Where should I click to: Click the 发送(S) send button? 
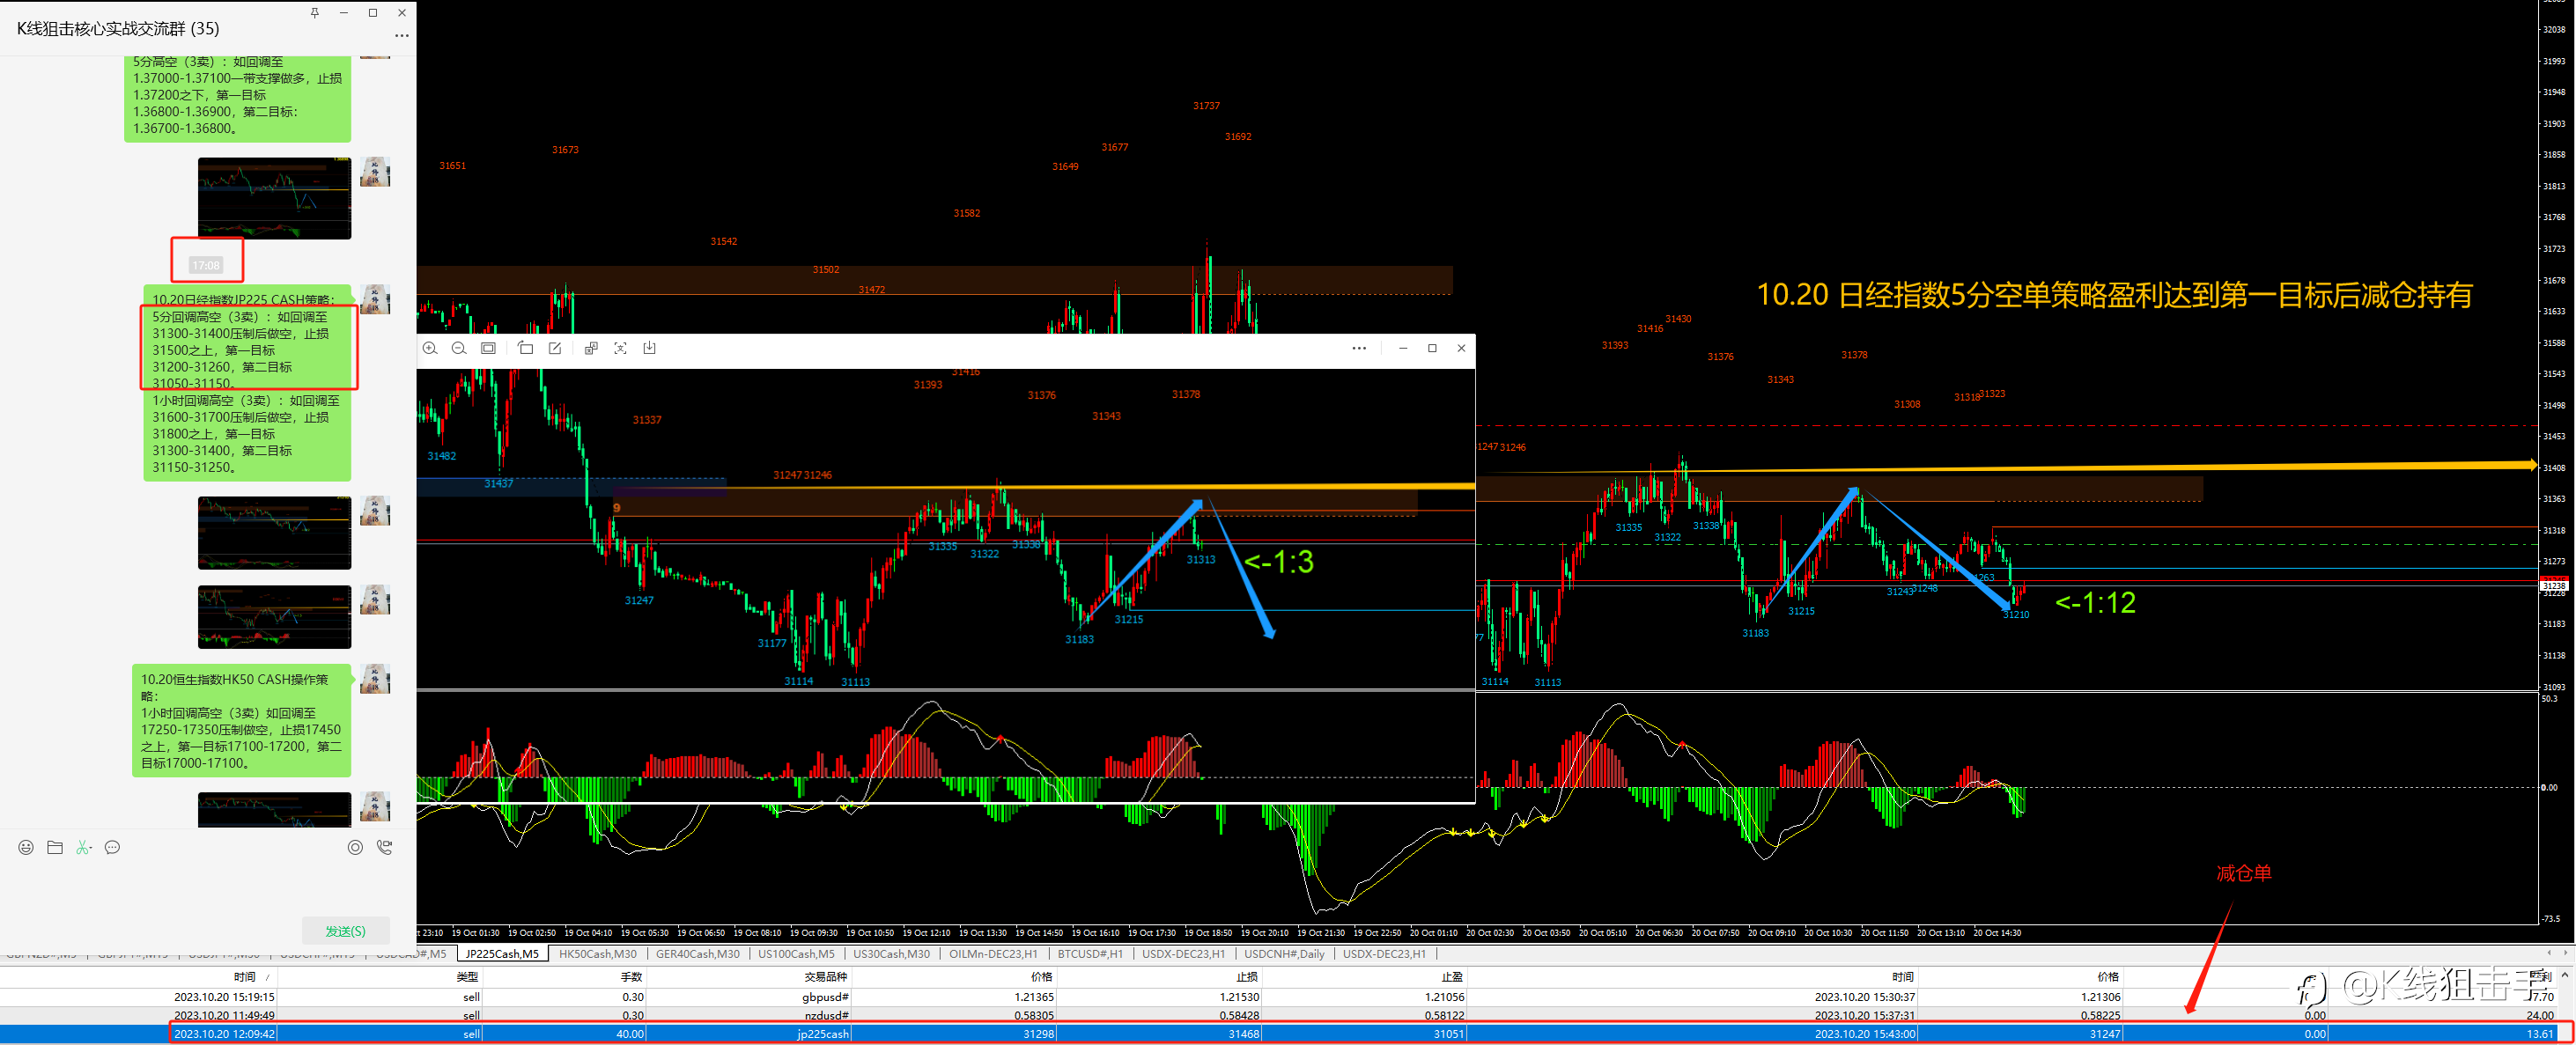[345, 931]
